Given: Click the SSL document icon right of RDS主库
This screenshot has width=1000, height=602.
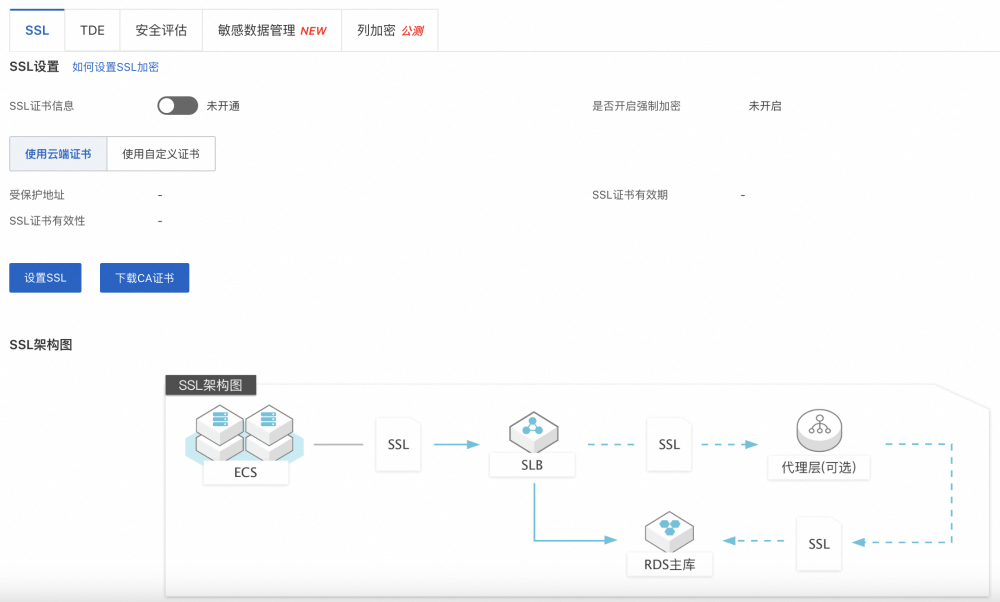Looking at the screenshot, I should (818, 543).
